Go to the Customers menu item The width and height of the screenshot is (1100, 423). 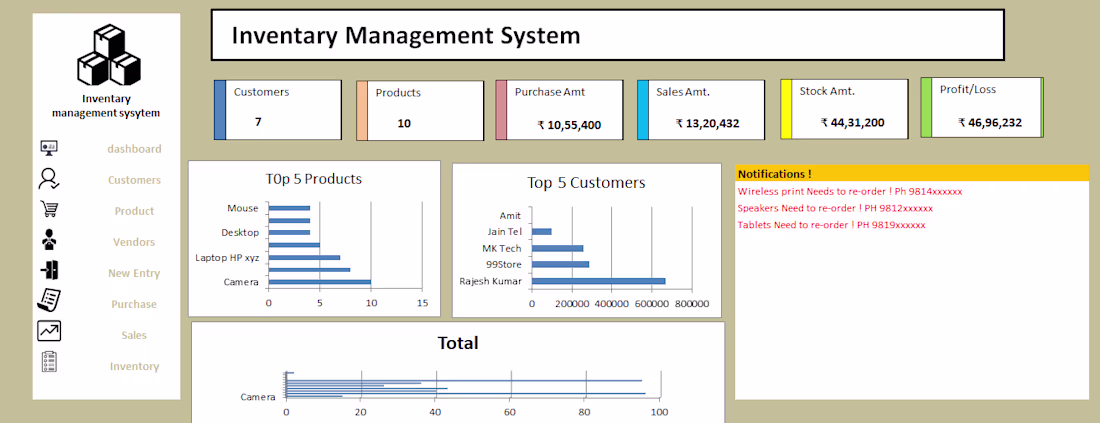pyautogui.click(x=134, y=180)
